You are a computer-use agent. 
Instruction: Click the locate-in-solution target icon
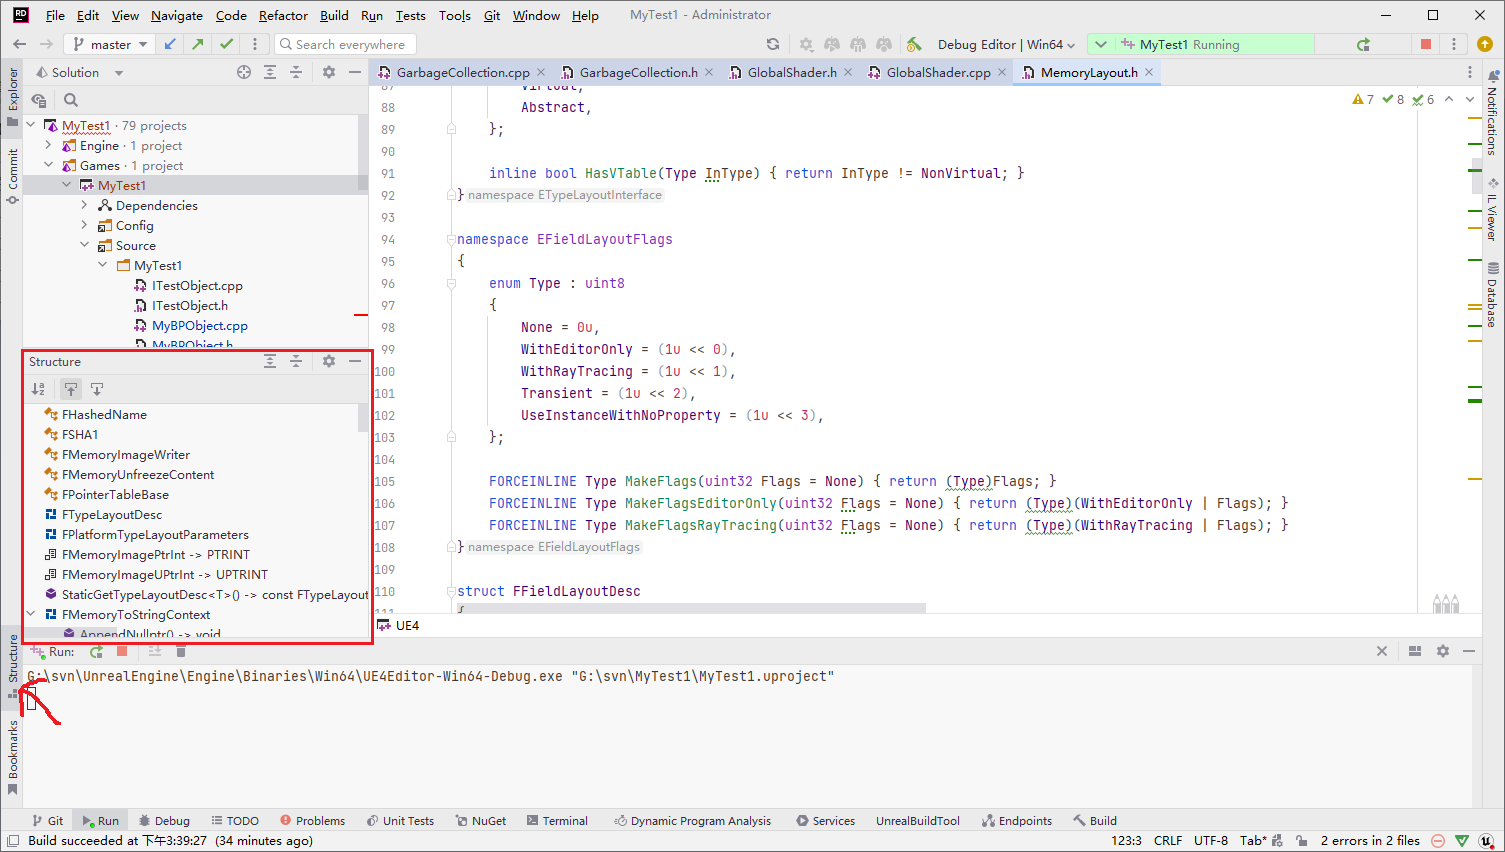click(x=244, y=72)
